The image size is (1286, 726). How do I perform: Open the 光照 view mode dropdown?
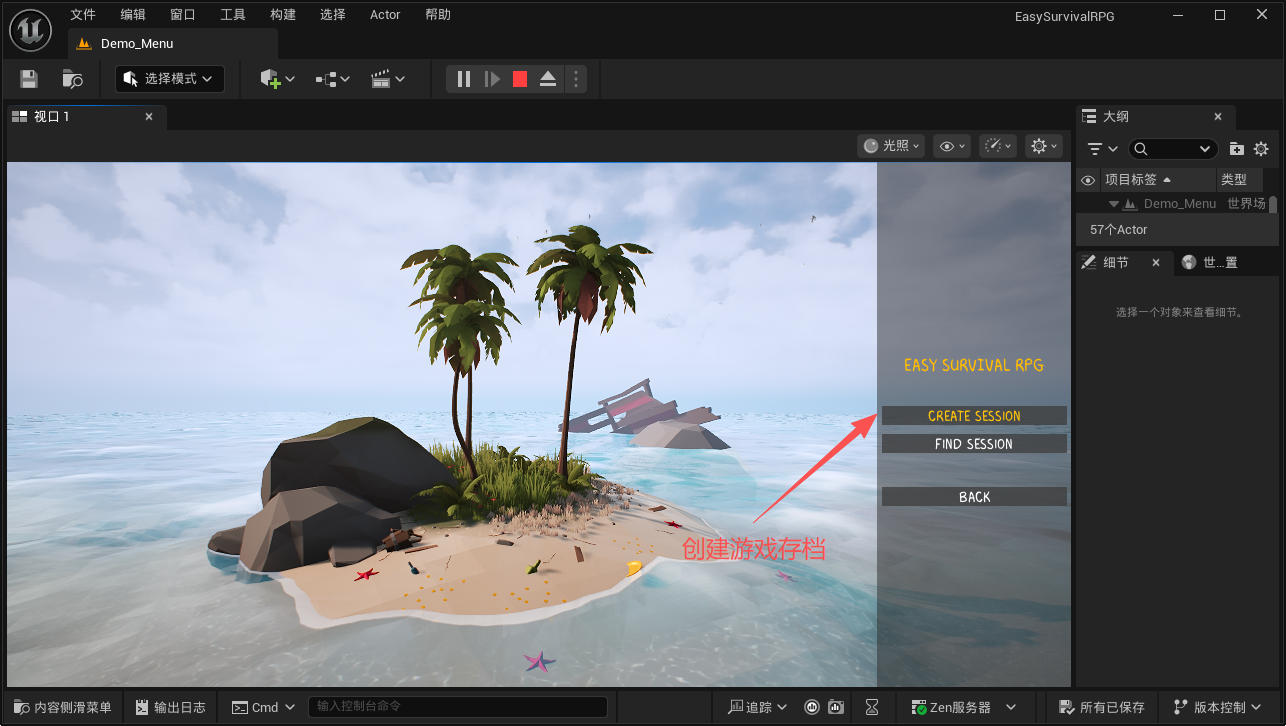[891, 146]
